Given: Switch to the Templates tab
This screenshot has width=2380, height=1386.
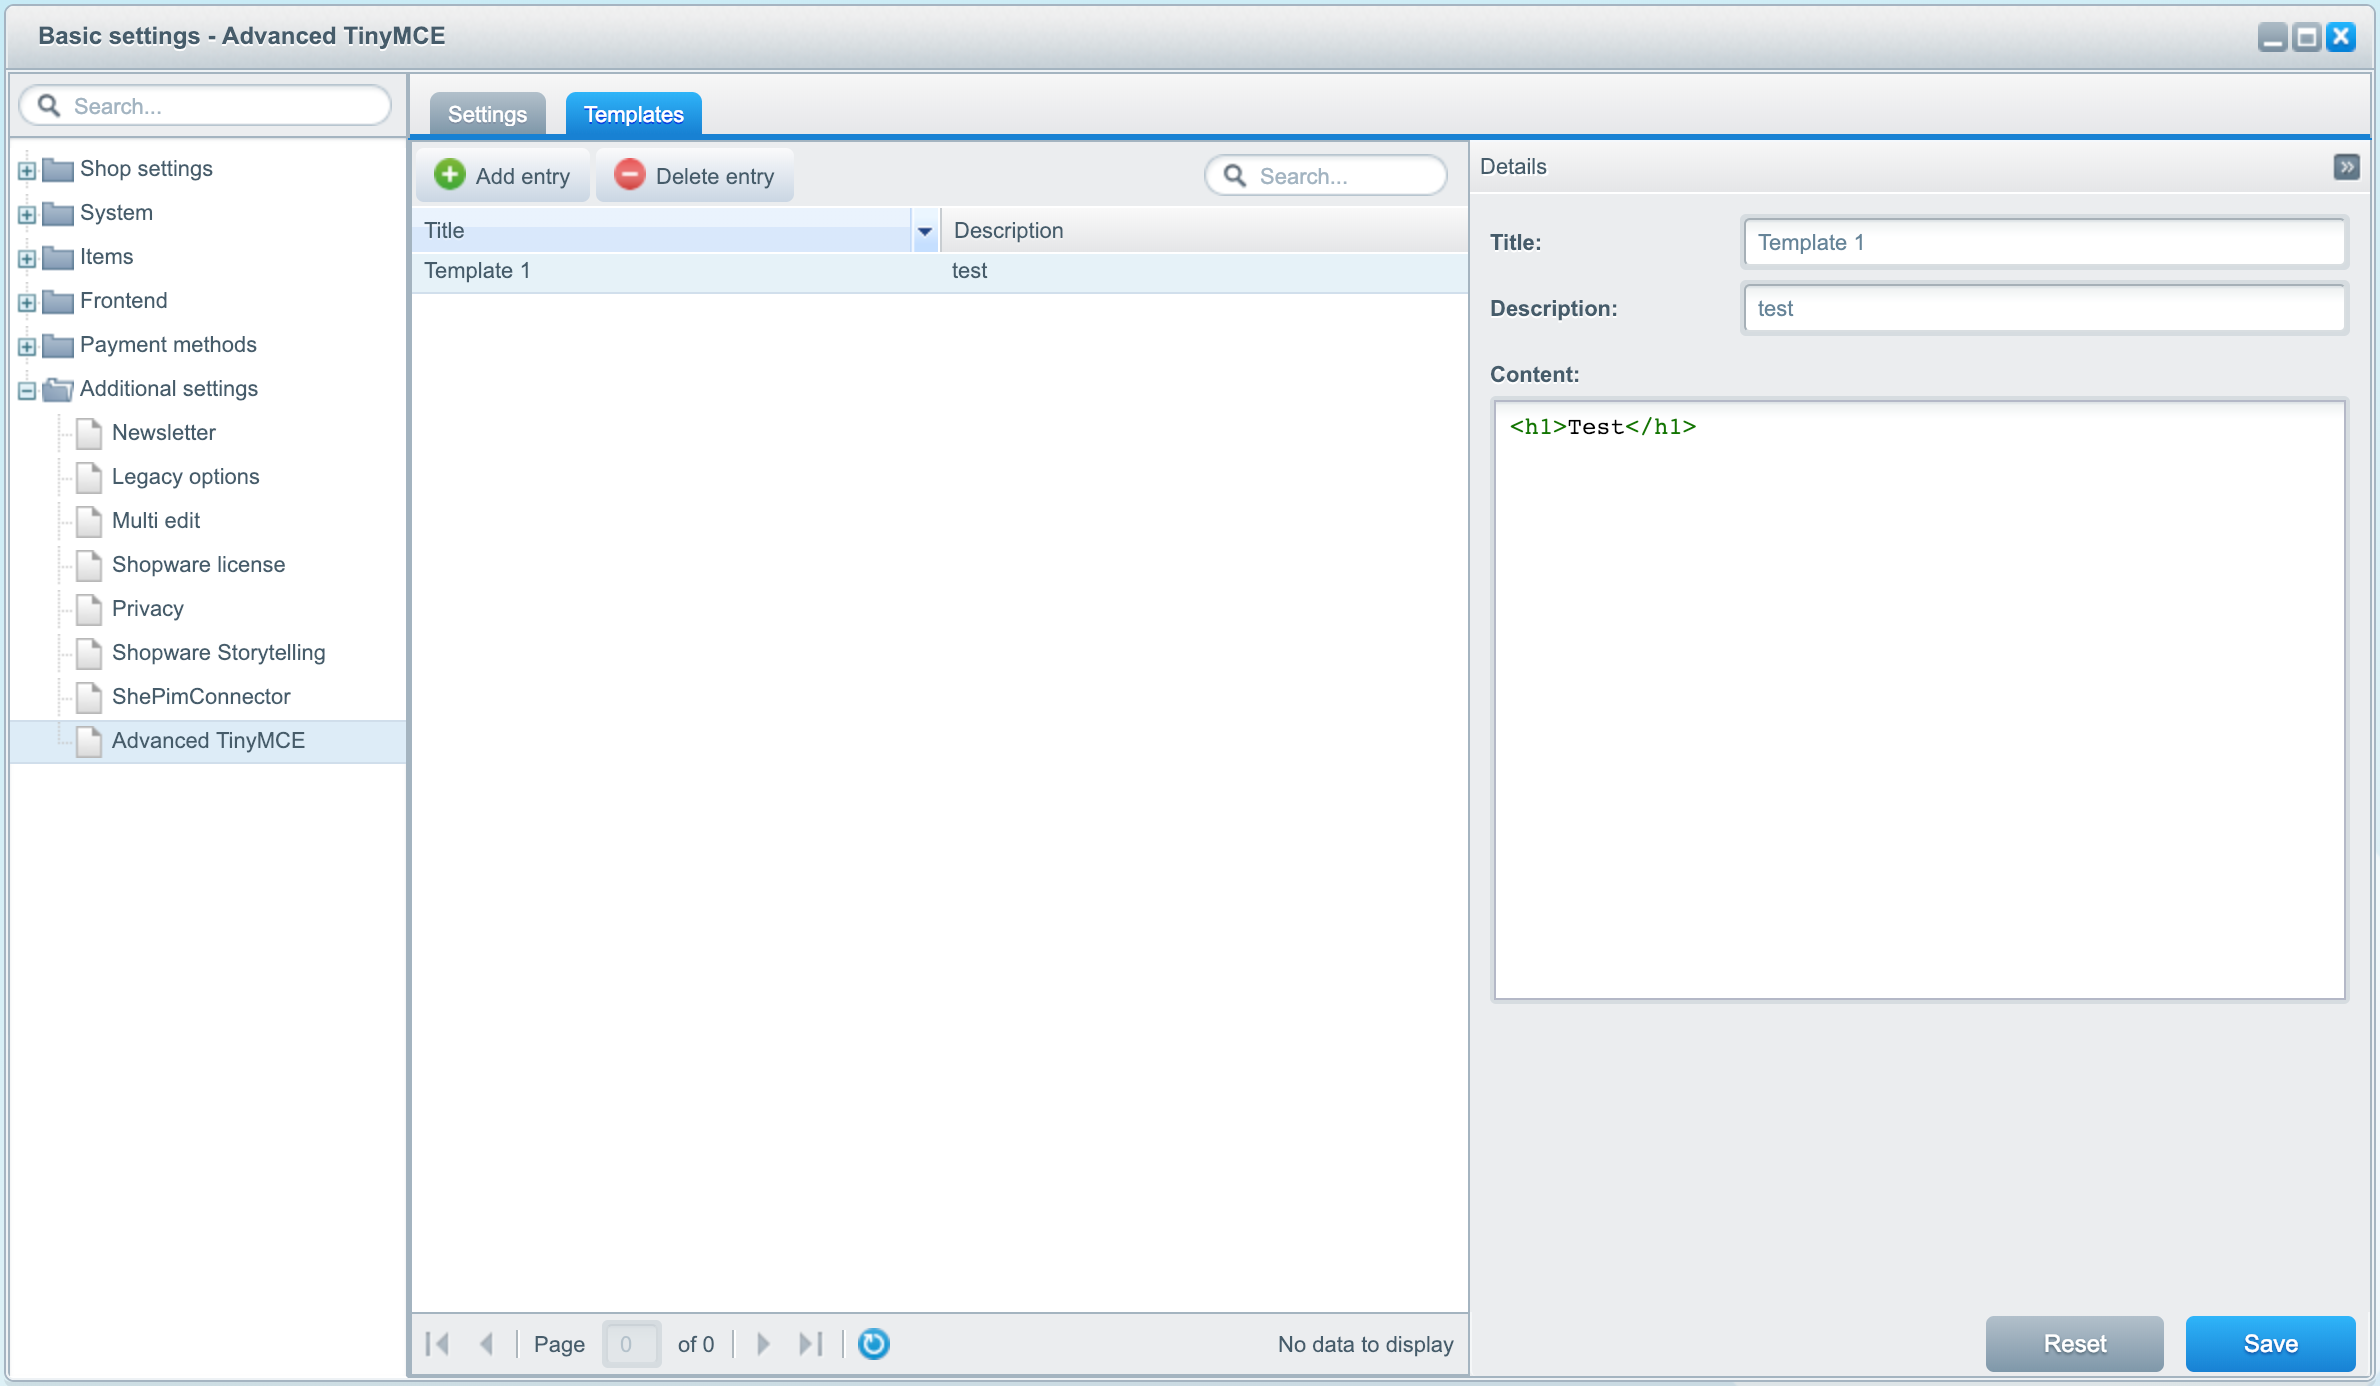Looking at the screenshot, I should coord(635,114).
